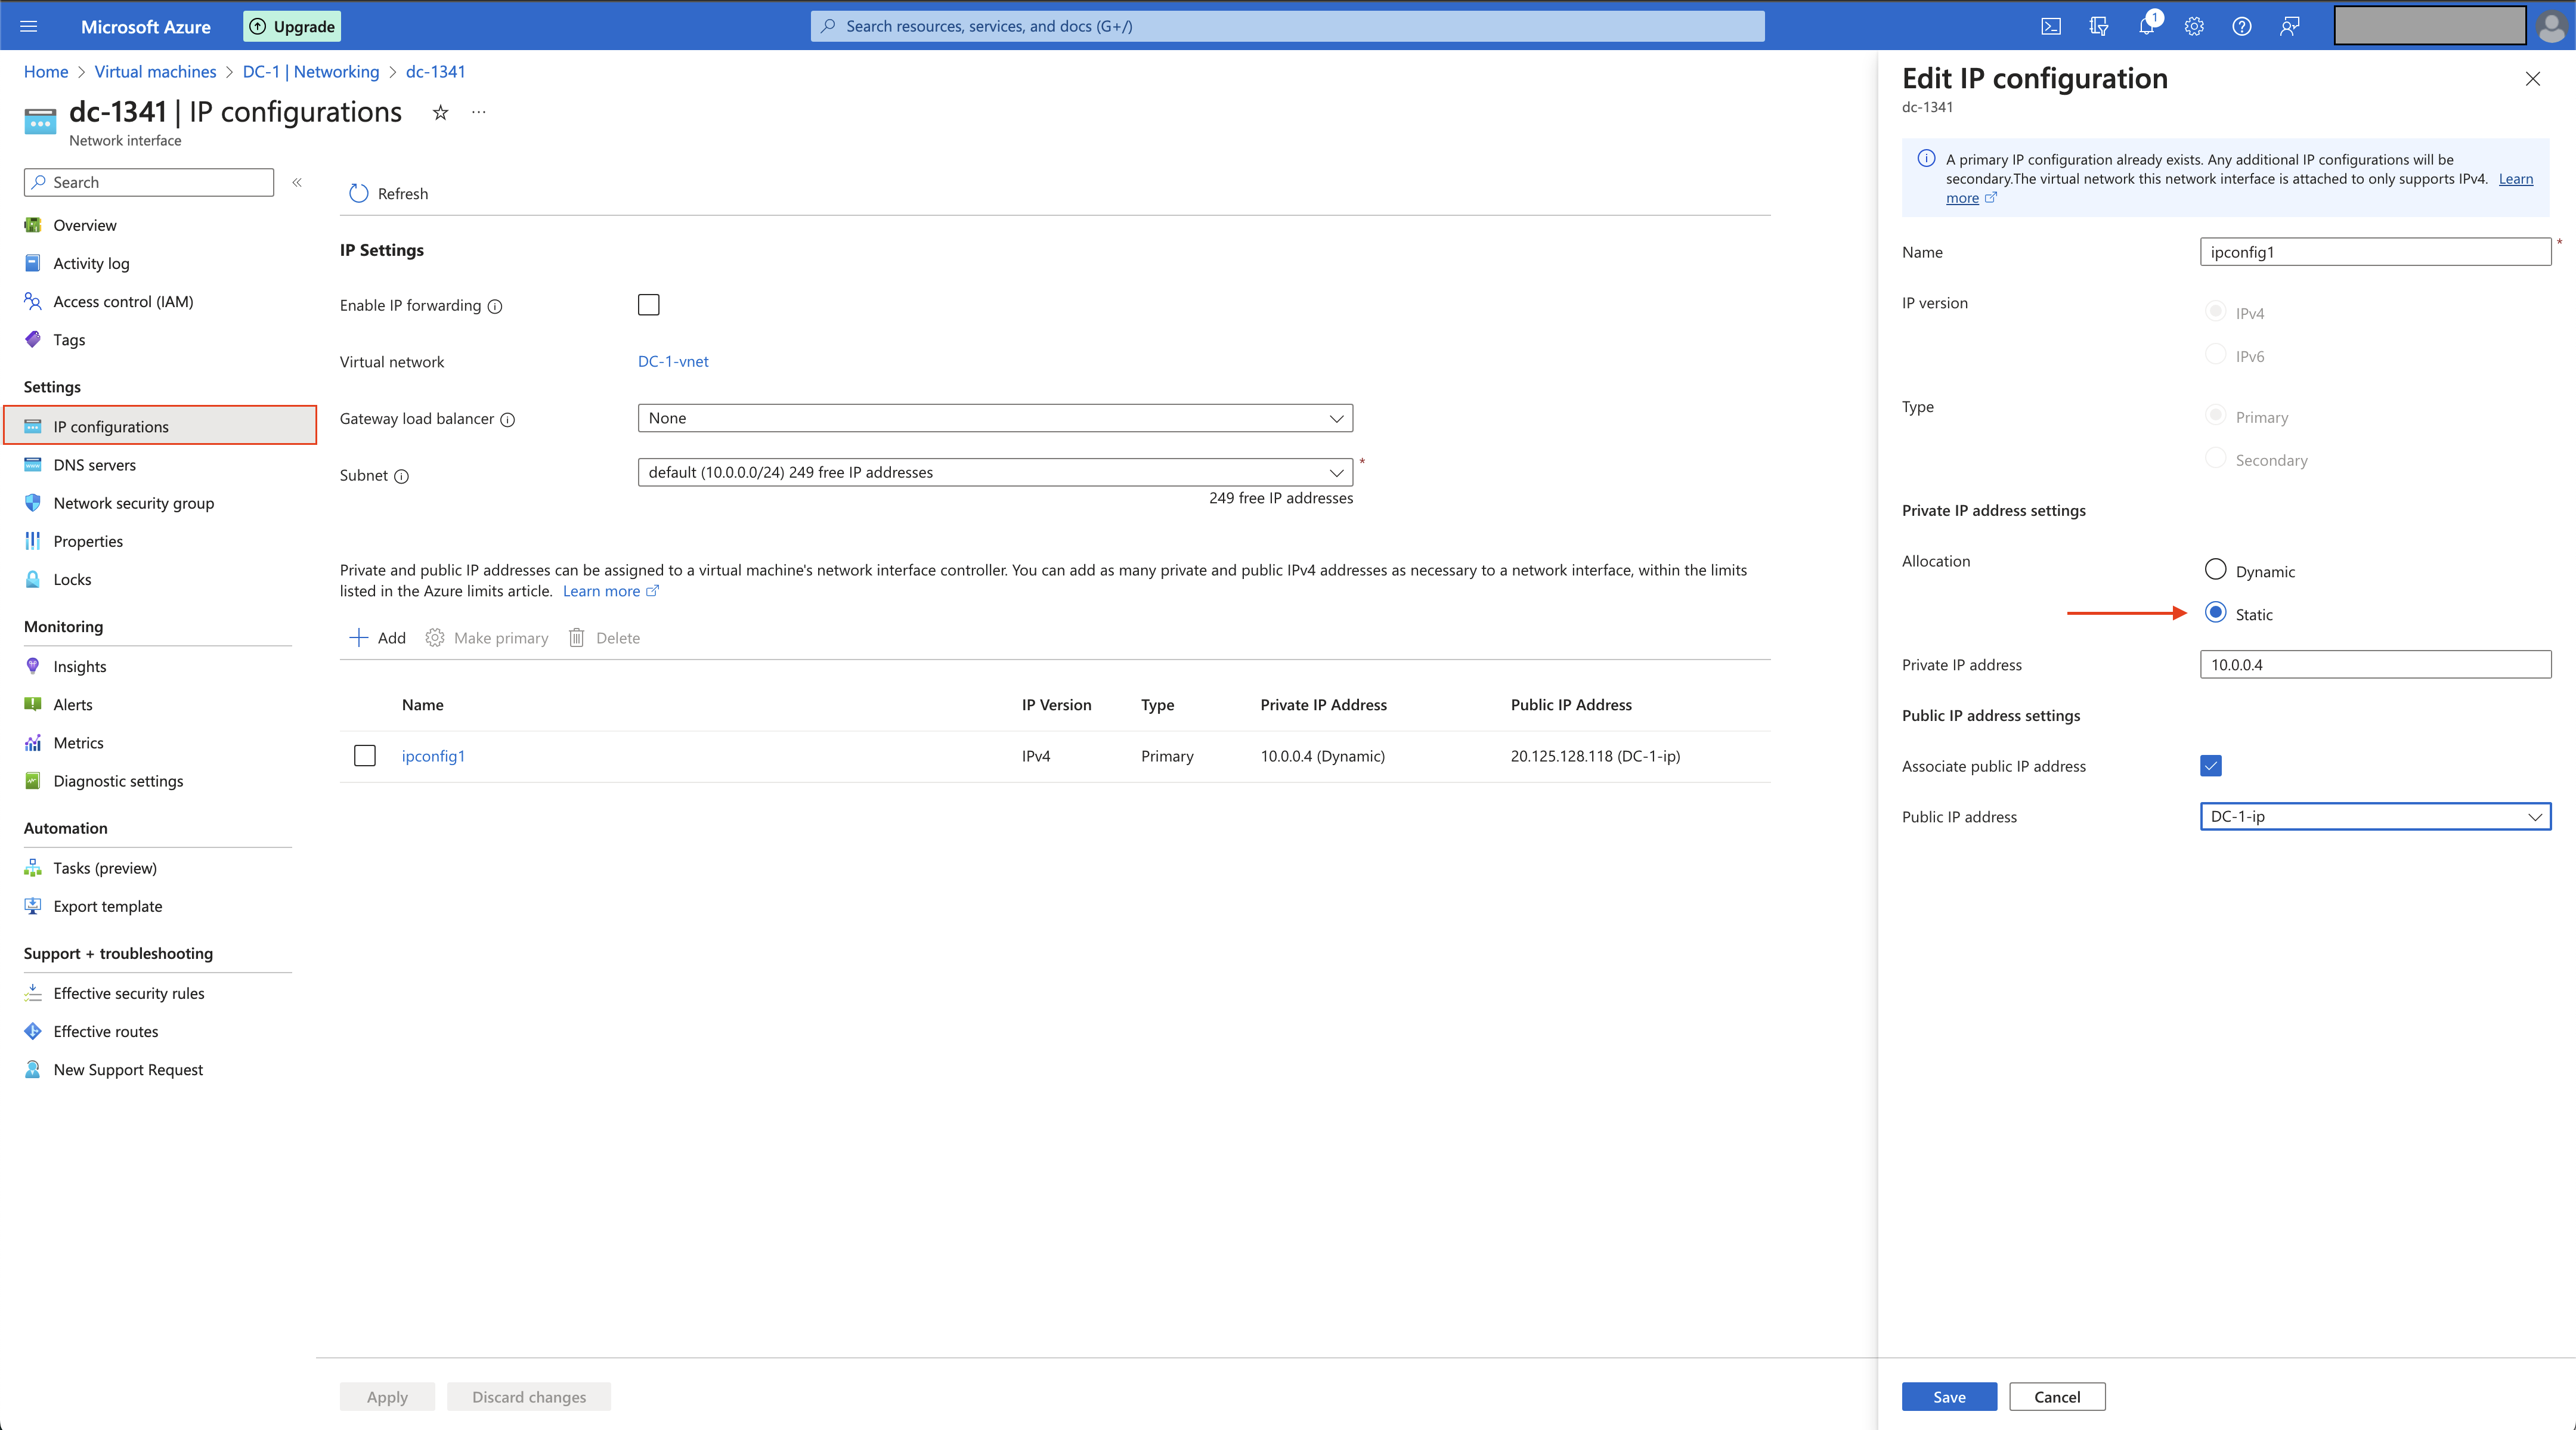Image resolution: width=2576 pixels, height=1430 pixels.
Task: Open the DC-1-vnet virtual network link
Action: pyautogui.click(x=672, y=361)
